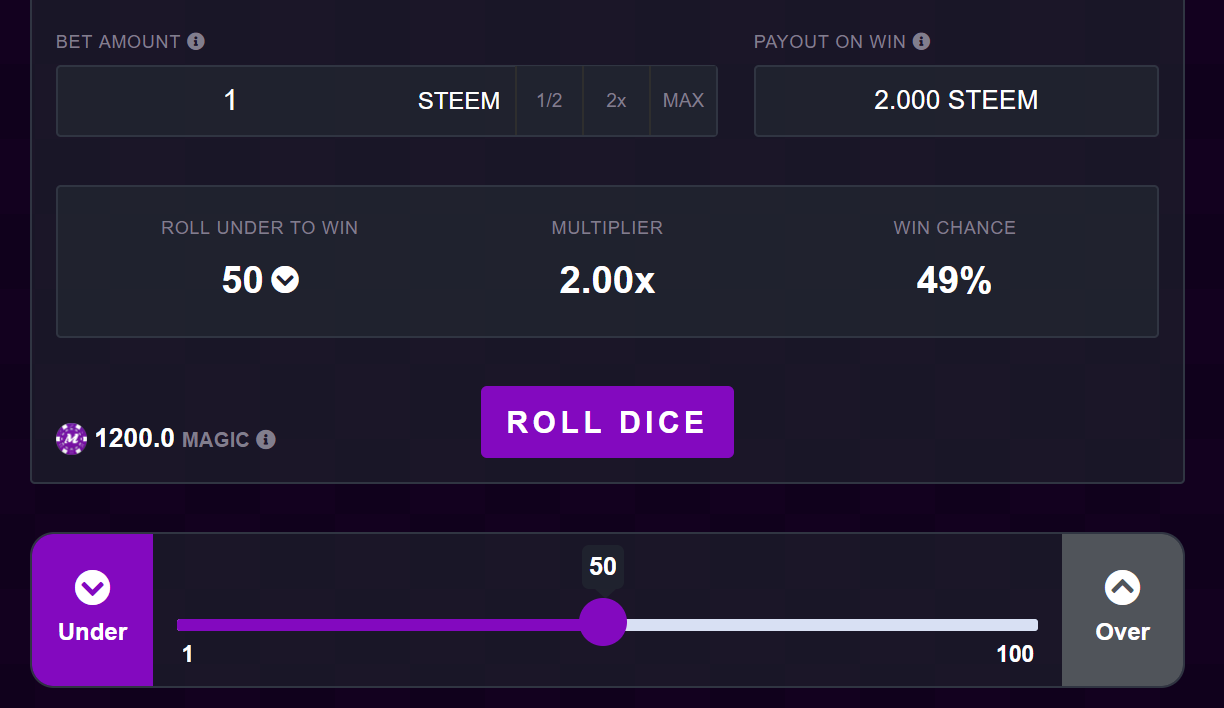Click the Payout on Win info icon
The height and width of the screenshot is (708, 1224).
pos(922,41)
